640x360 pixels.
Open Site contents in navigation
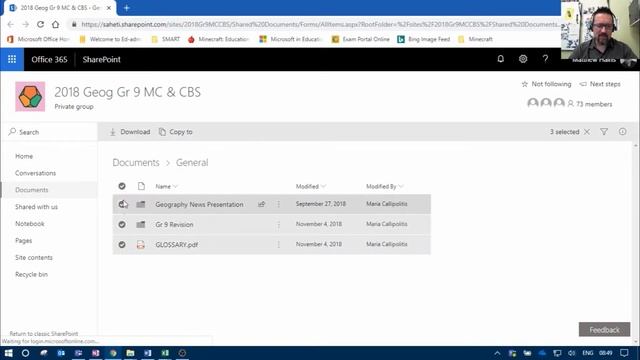(x=34, y=258)
